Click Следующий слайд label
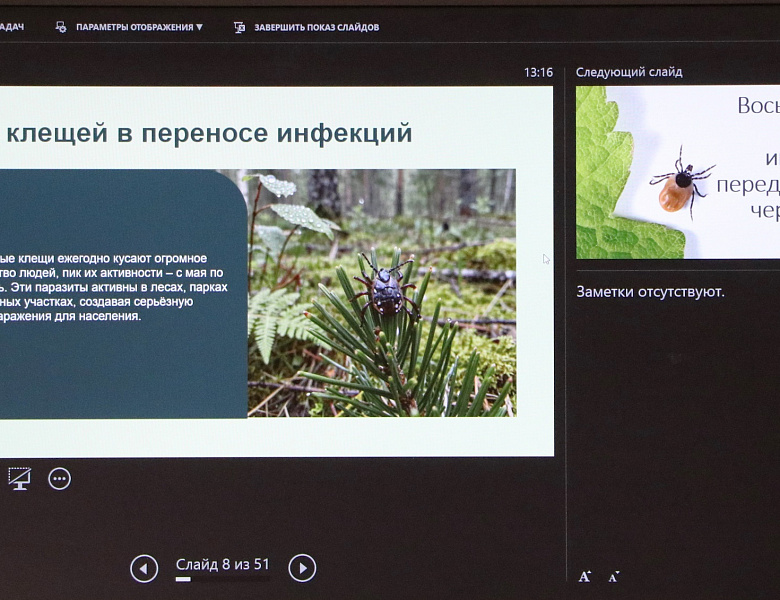 pyautogui.click(x=629, y=72)
